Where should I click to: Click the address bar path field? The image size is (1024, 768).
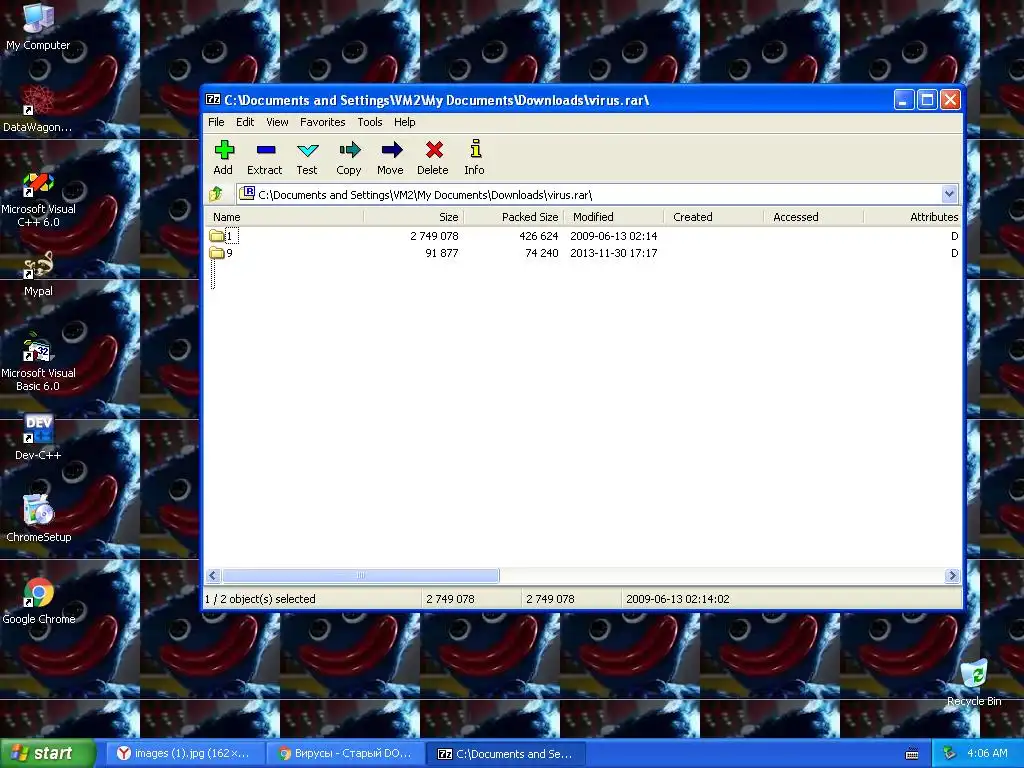coord(590,194)
